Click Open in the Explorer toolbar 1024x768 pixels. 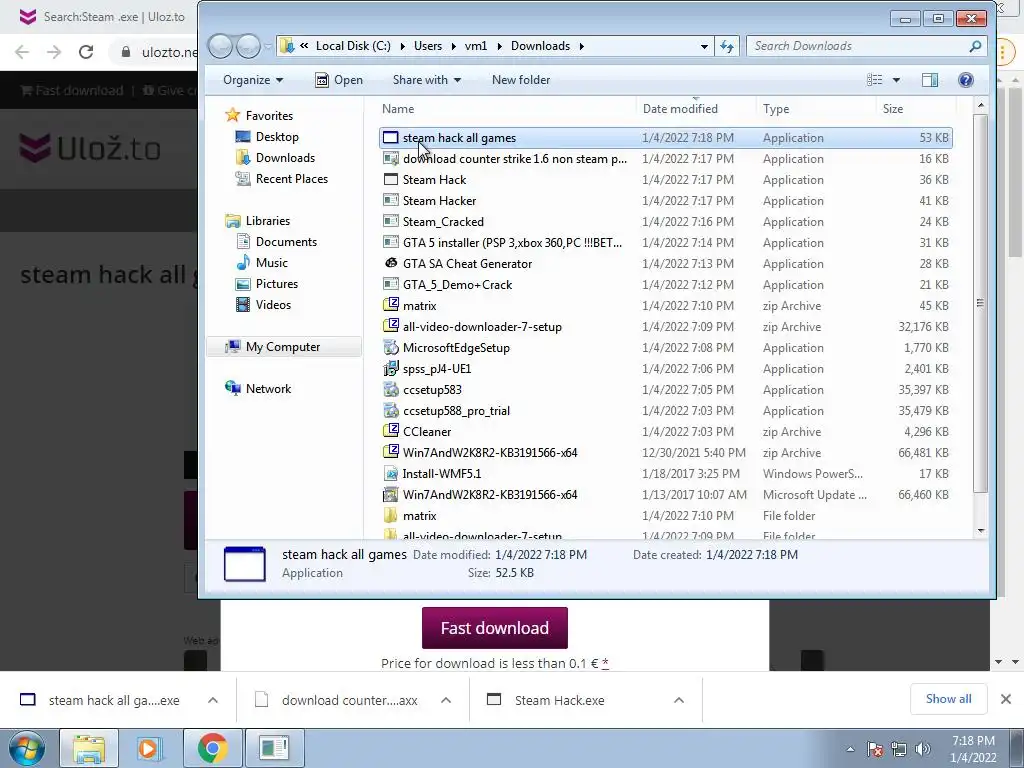(339, 80)
